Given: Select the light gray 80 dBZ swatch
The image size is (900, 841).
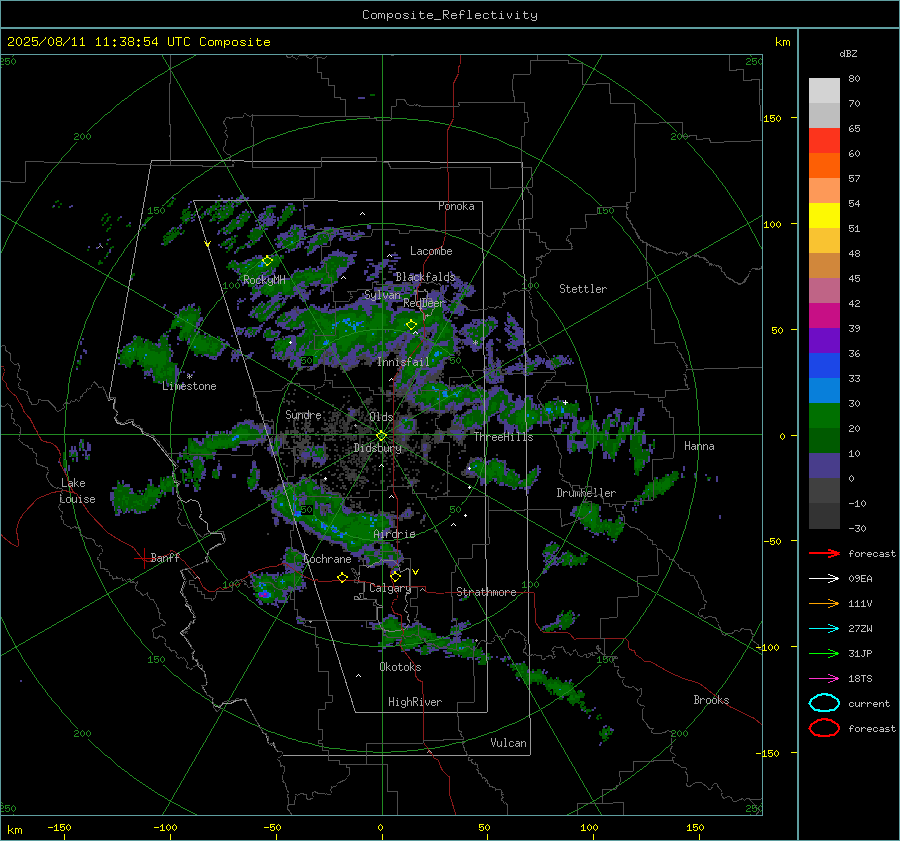Looking at the screenshot, I should (x=824, y=91).
